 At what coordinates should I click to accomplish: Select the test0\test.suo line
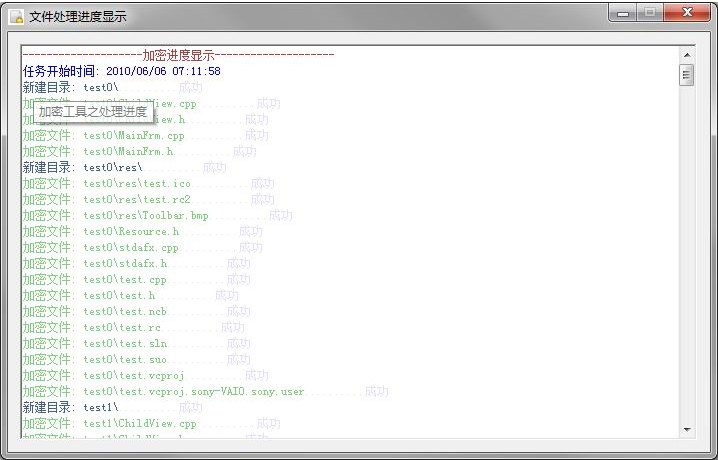pyautogui.click(x=137, y=360)
